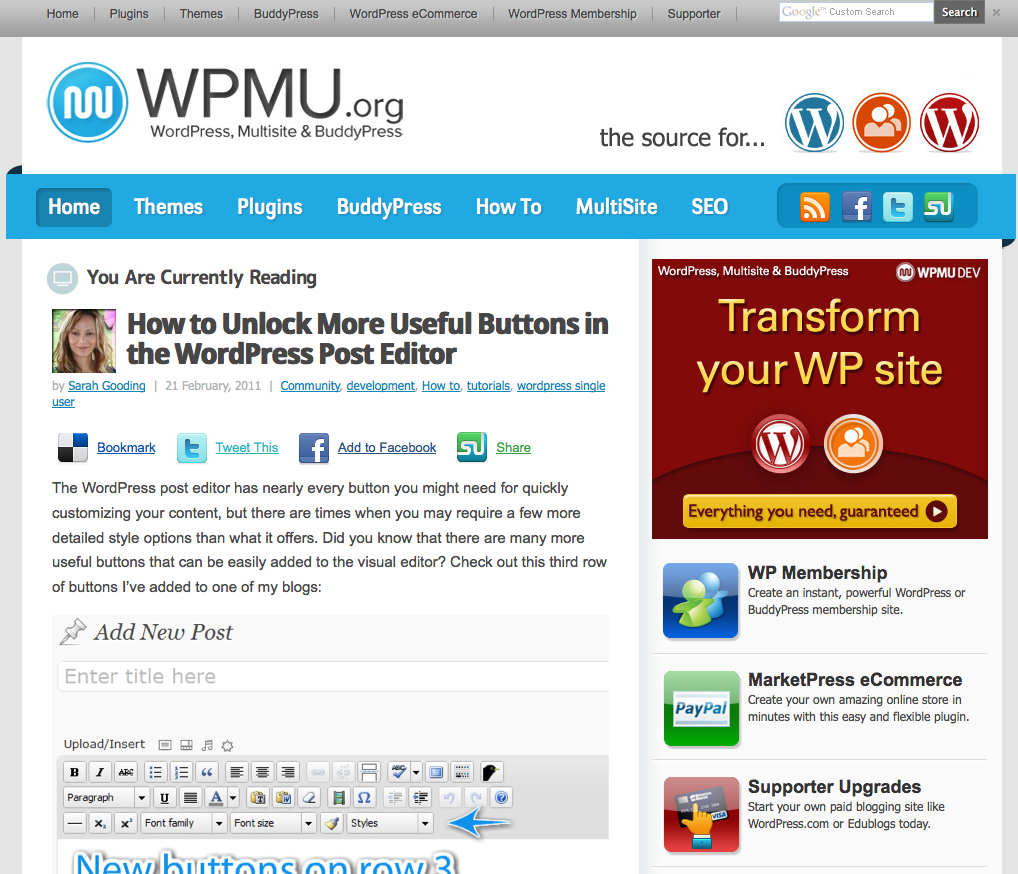Click the Insert More tag button

[x=369, y=772]
